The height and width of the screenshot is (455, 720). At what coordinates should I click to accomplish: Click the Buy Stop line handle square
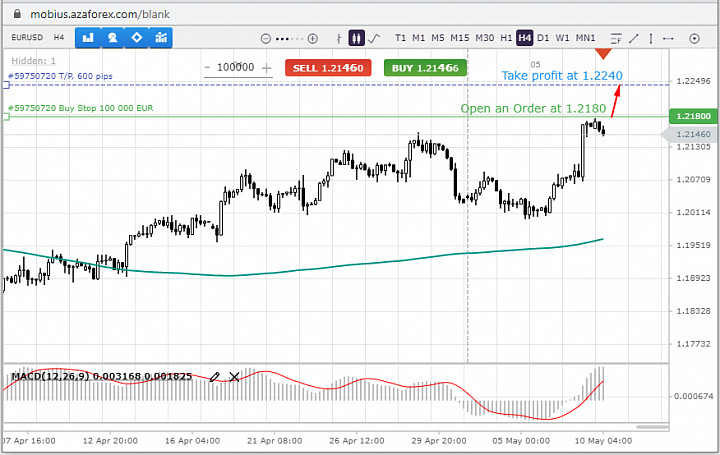[6, 117]
